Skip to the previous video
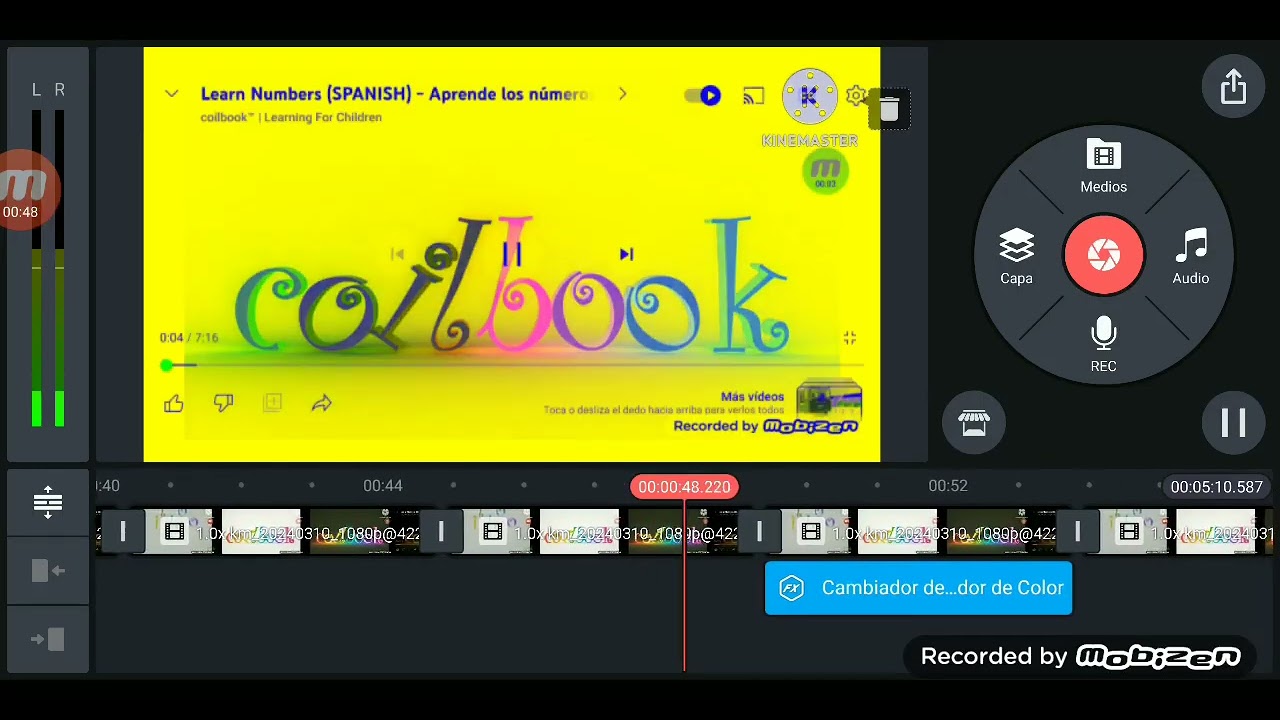1280x720 pixels. tap(397, 254)
